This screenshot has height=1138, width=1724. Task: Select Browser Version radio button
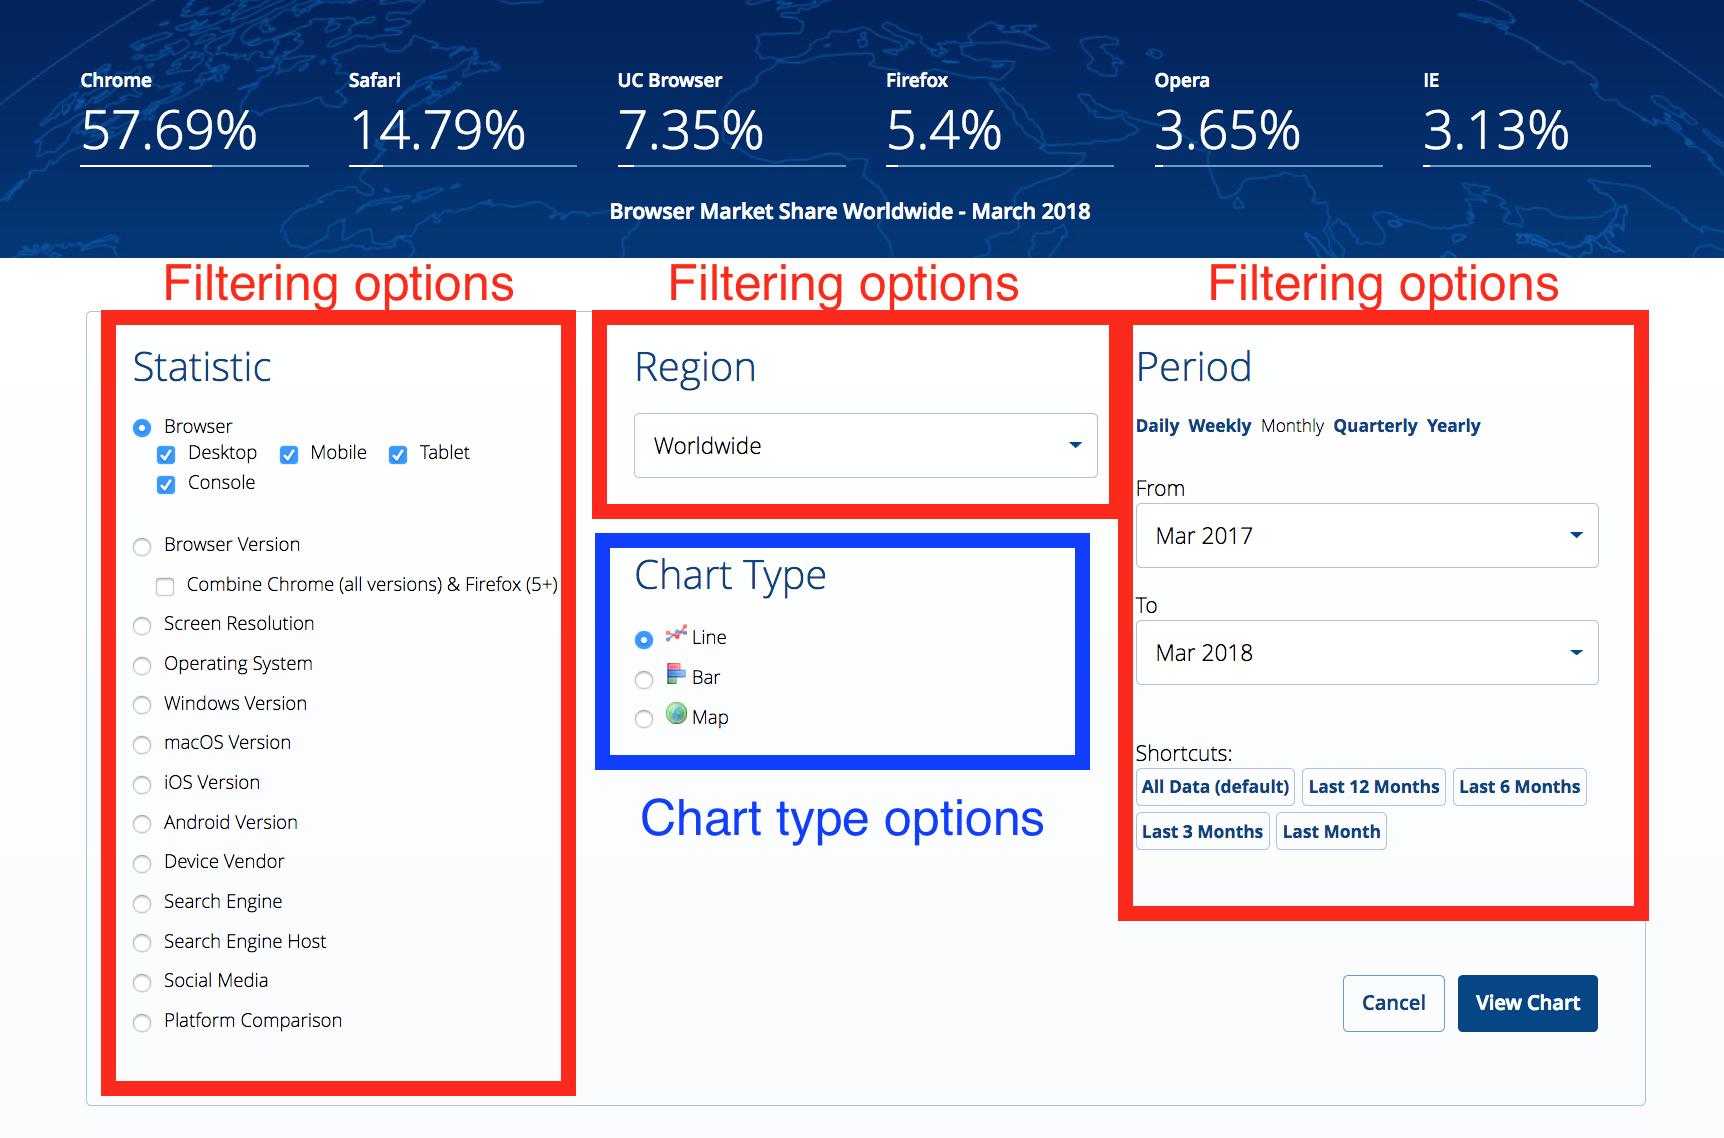click(x=142, y=547)
